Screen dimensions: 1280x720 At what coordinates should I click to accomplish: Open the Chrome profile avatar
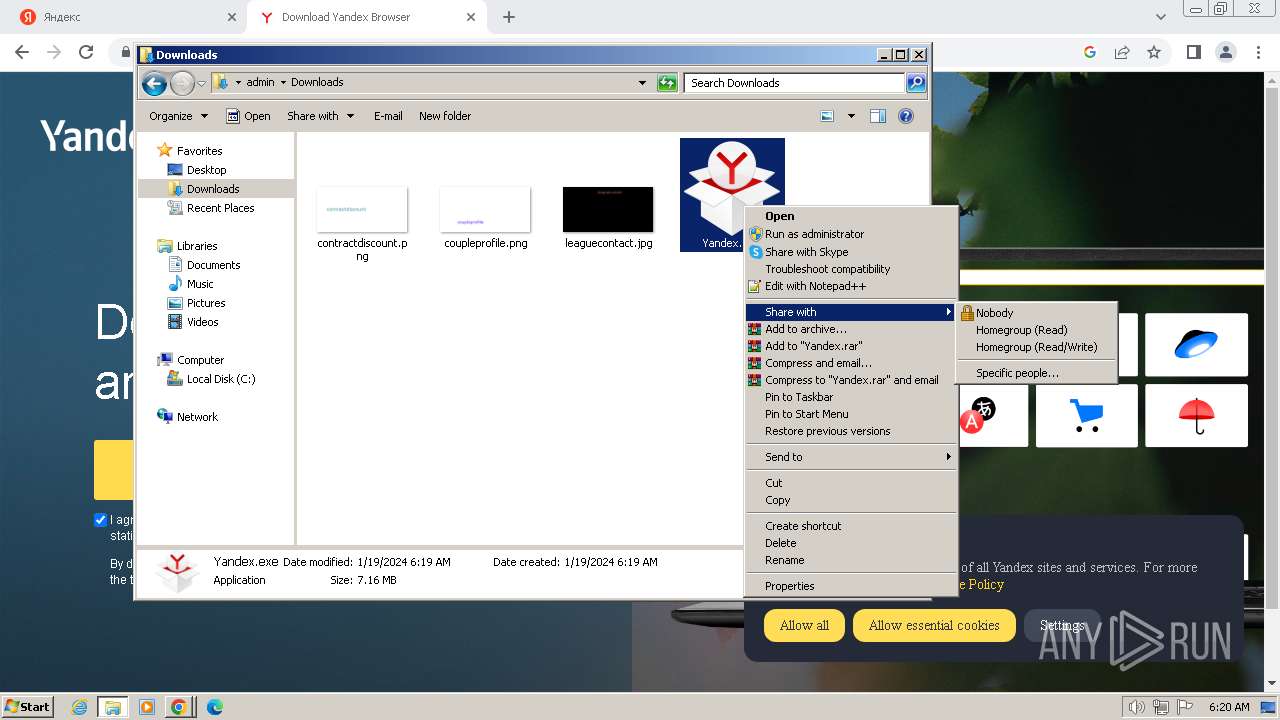[1225, 52]
